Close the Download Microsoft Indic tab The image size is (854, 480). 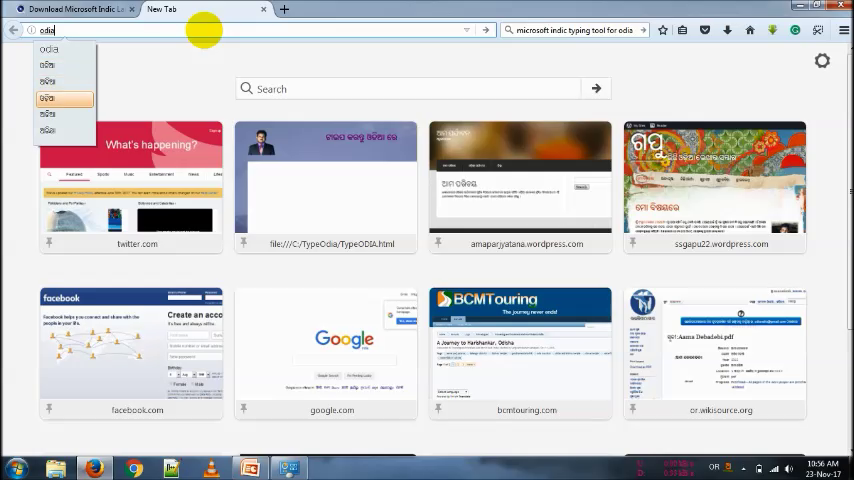[132, 9]
